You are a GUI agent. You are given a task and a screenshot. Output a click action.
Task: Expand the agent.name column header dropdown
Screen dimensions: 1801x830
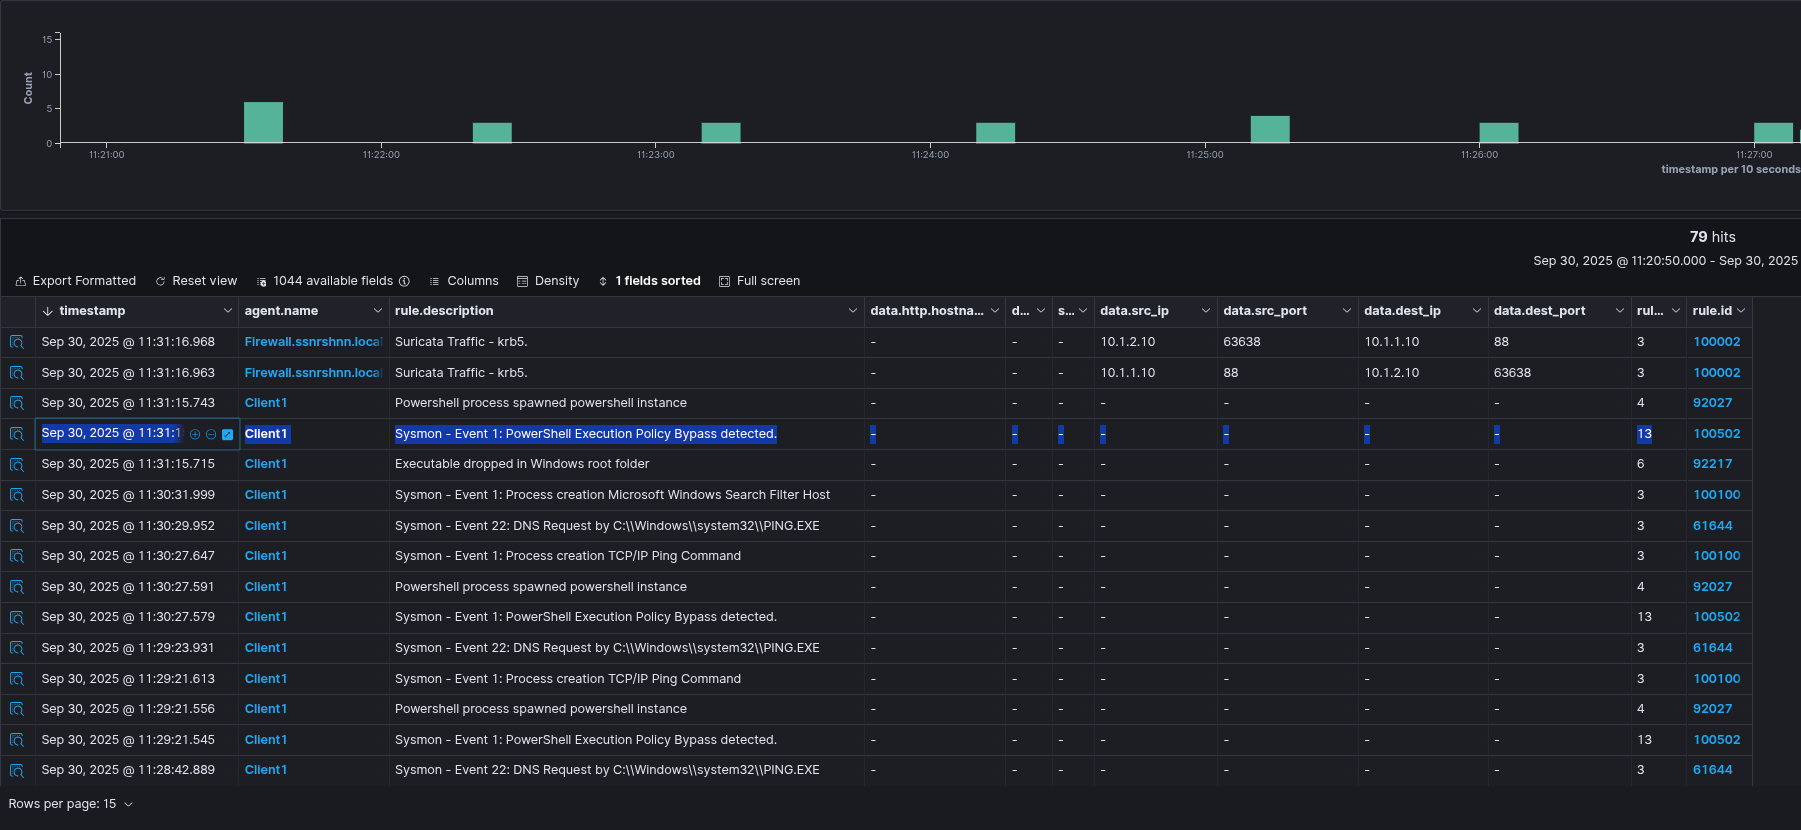pos(377,311)
